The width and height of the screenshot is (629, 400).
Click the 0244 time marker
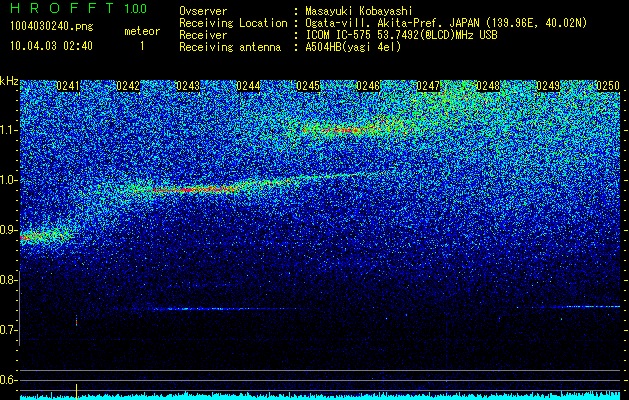[248, 86]
